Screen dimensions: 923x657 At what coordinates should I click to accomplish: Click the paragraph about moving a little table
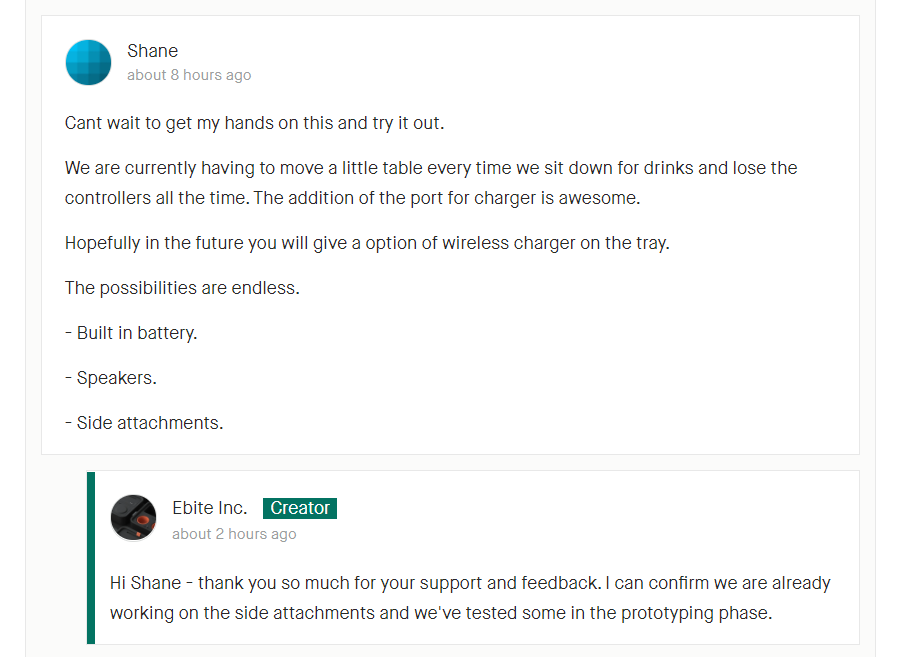pyautogui.click(x=431, y=183)
